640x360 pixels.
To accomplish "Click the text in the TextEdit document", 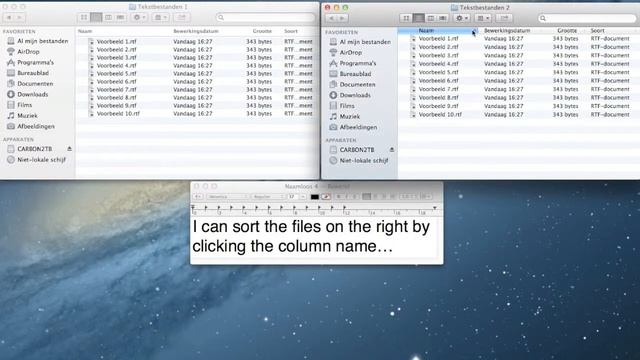I will click(x=311, y=236).
